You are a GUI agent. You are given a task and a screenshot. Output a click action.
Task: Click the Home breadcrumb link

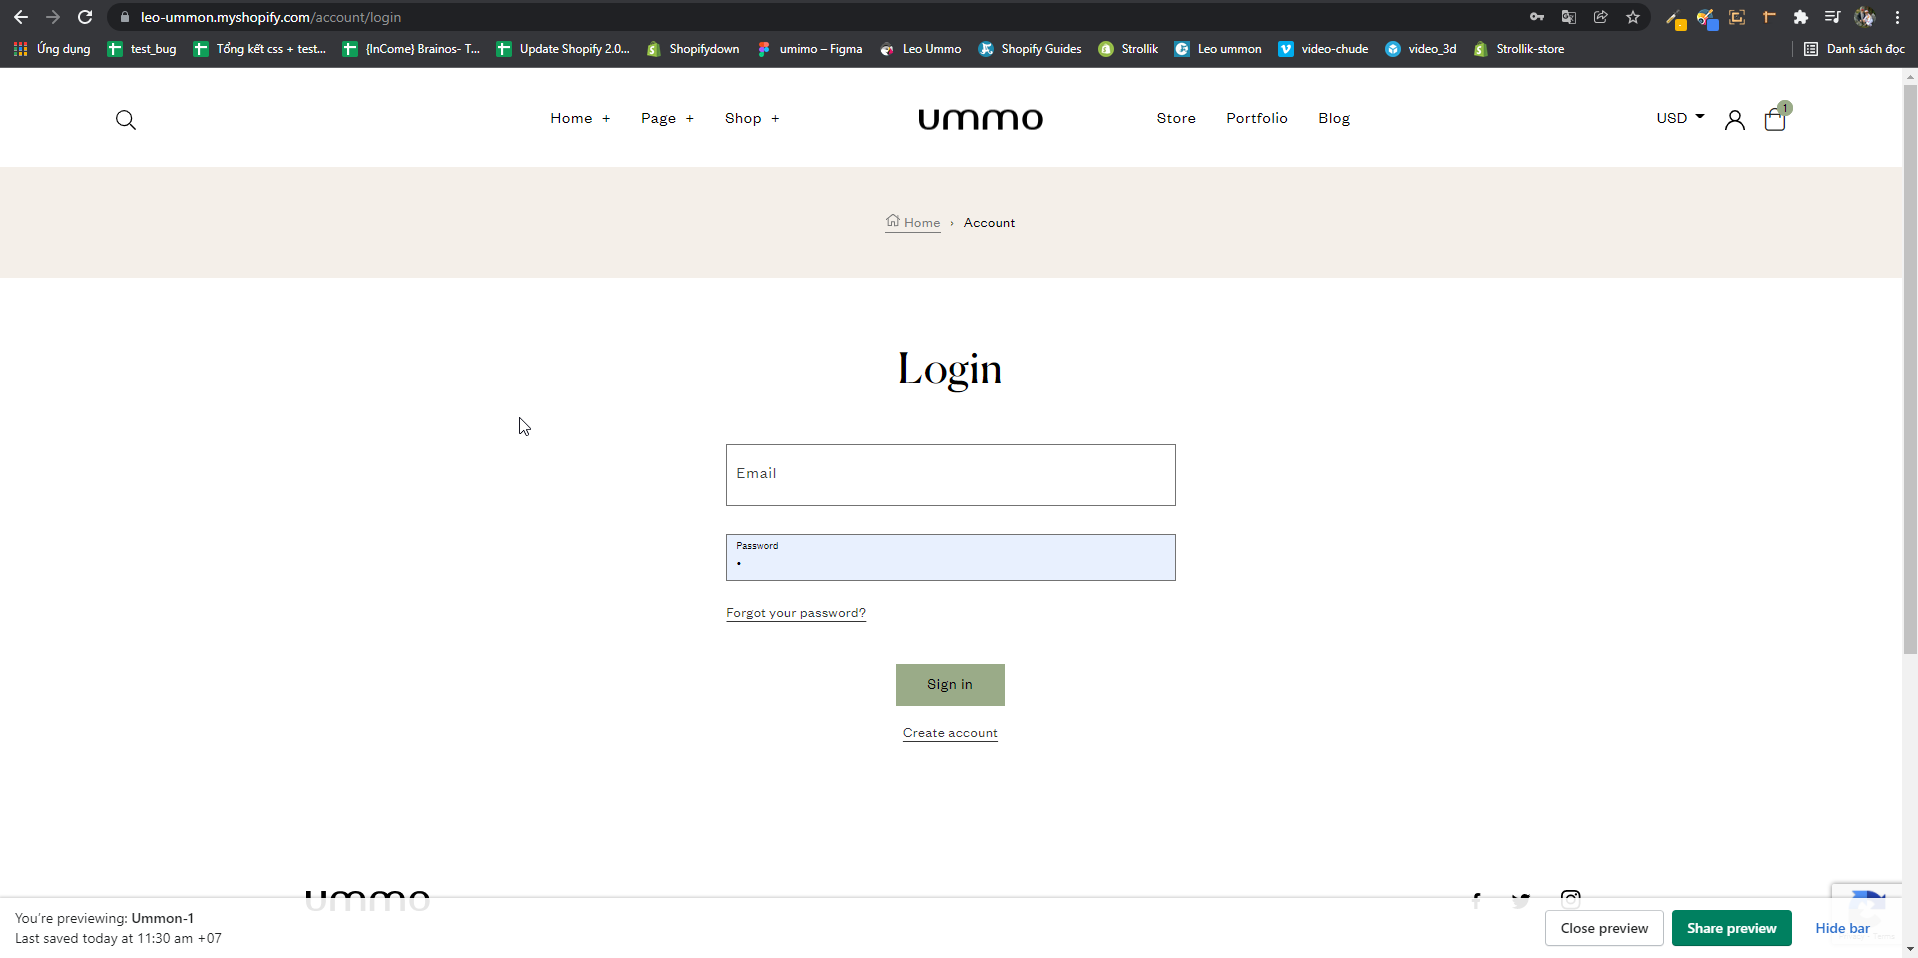(913, 222)
